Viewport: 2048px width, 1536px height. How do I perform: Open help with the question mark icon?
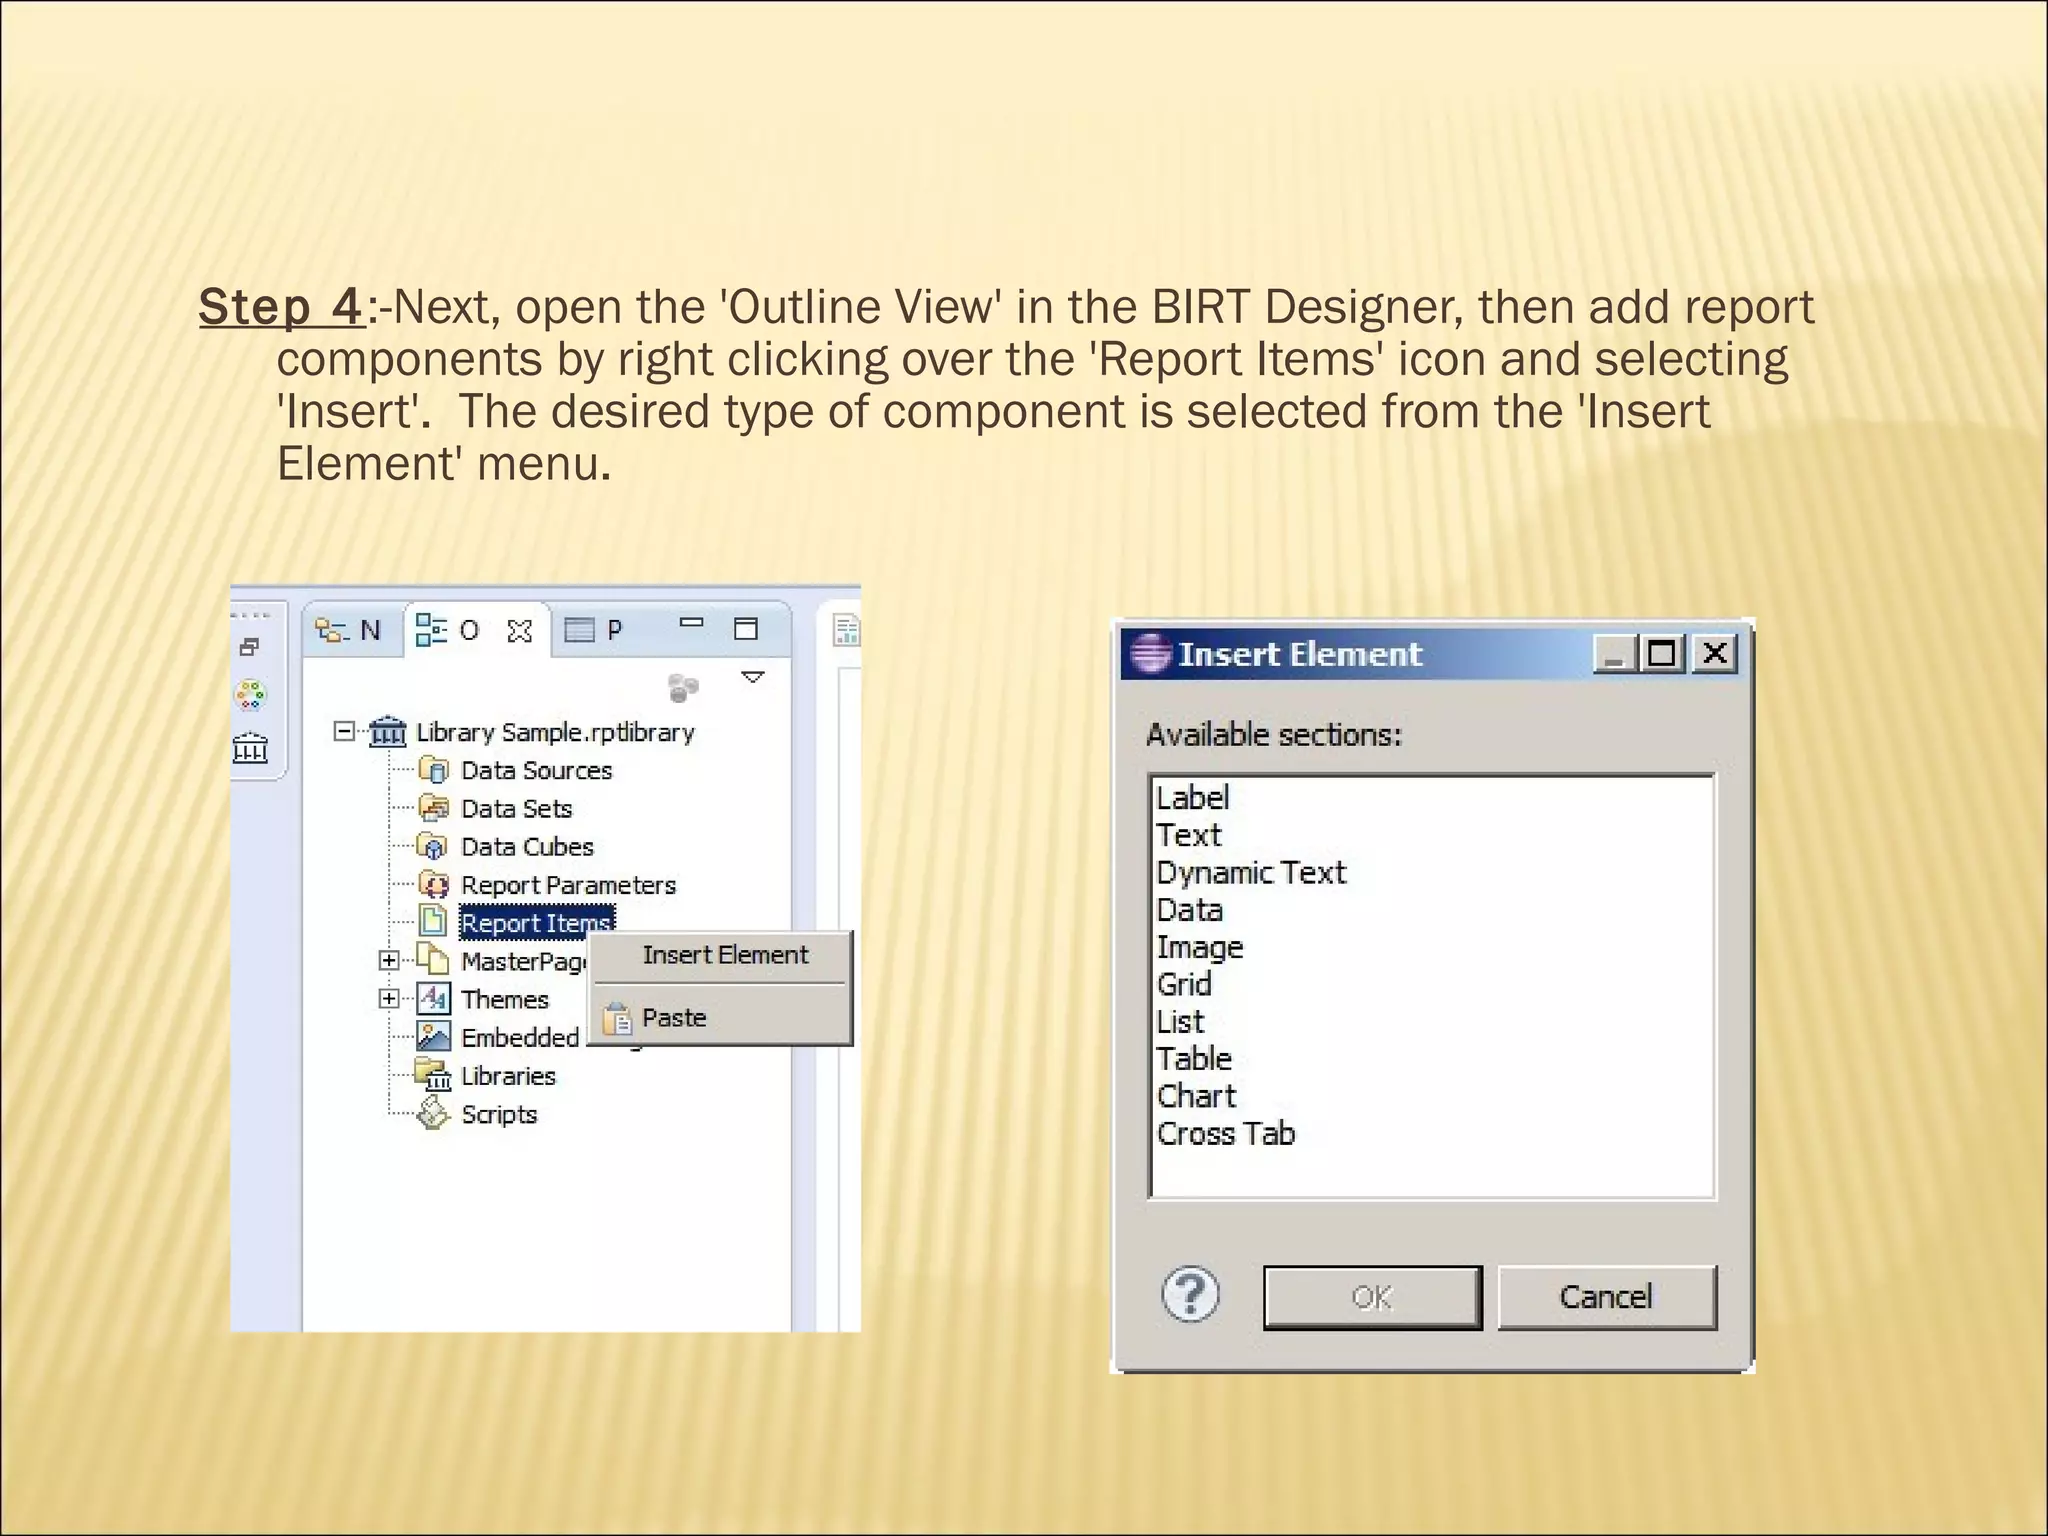[x=1190, y=1295]
